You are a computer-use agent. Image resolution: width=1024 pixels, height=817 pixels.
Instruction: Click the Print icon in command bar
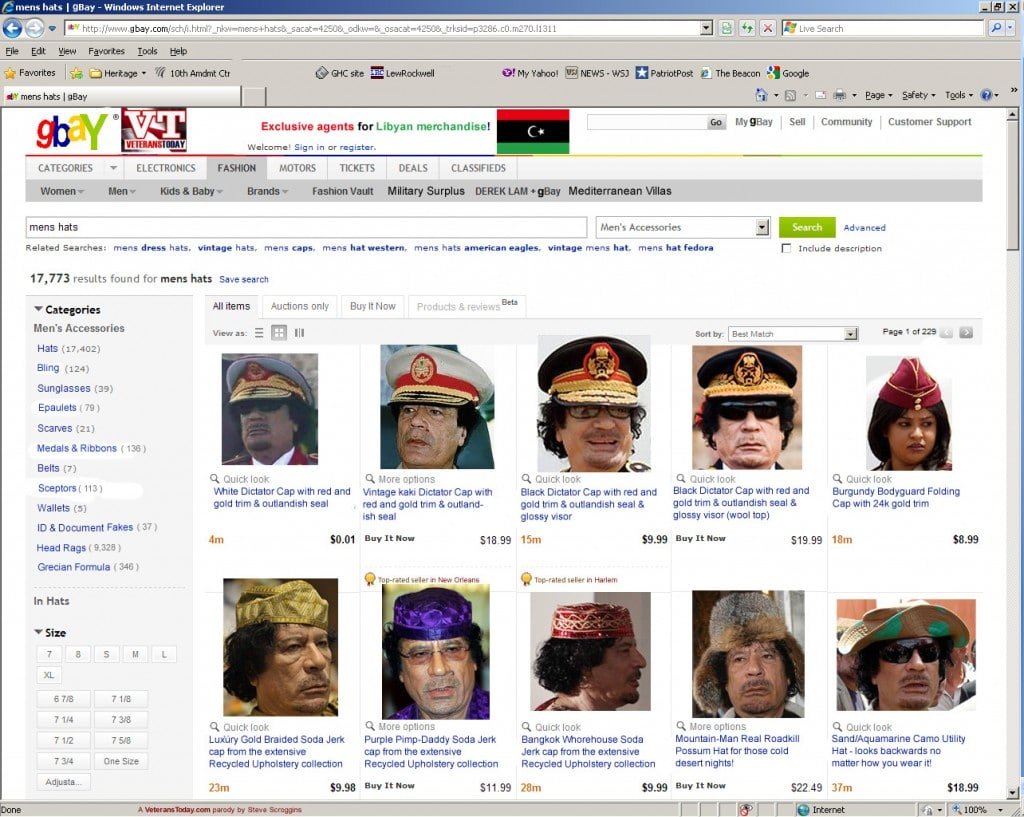tap(840, 95)
